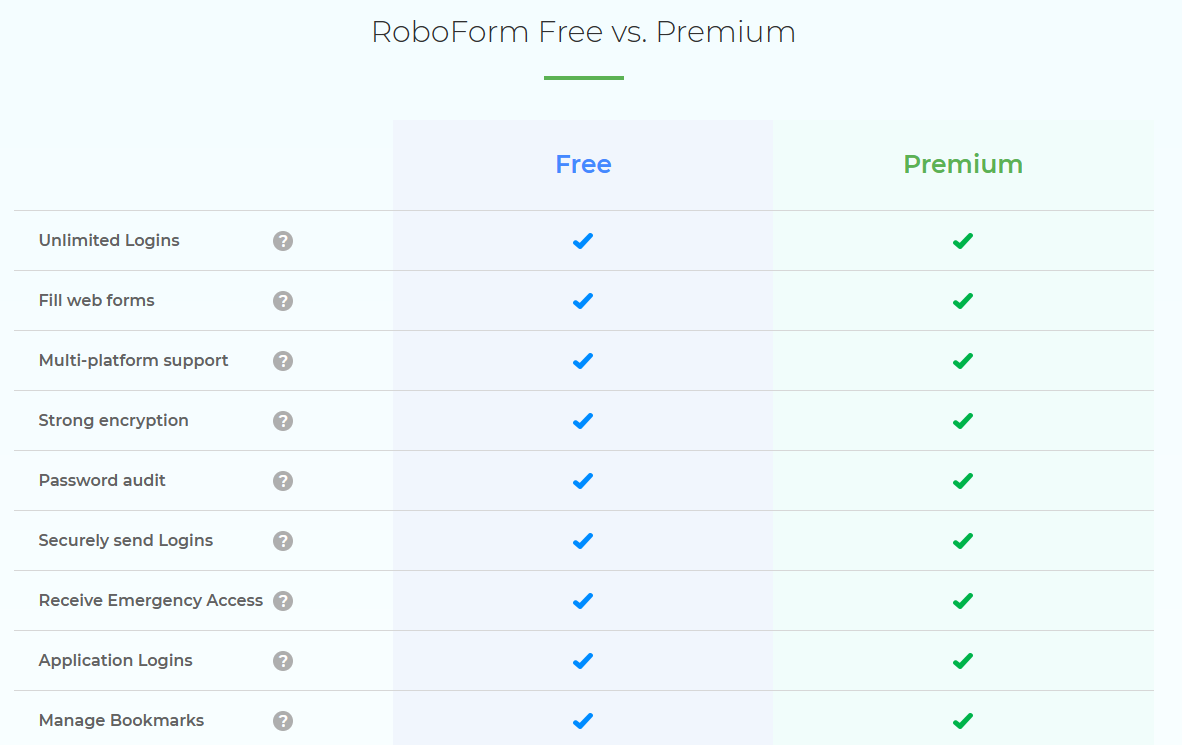Click green Premium checkmark for Password audit

point(963,481)
